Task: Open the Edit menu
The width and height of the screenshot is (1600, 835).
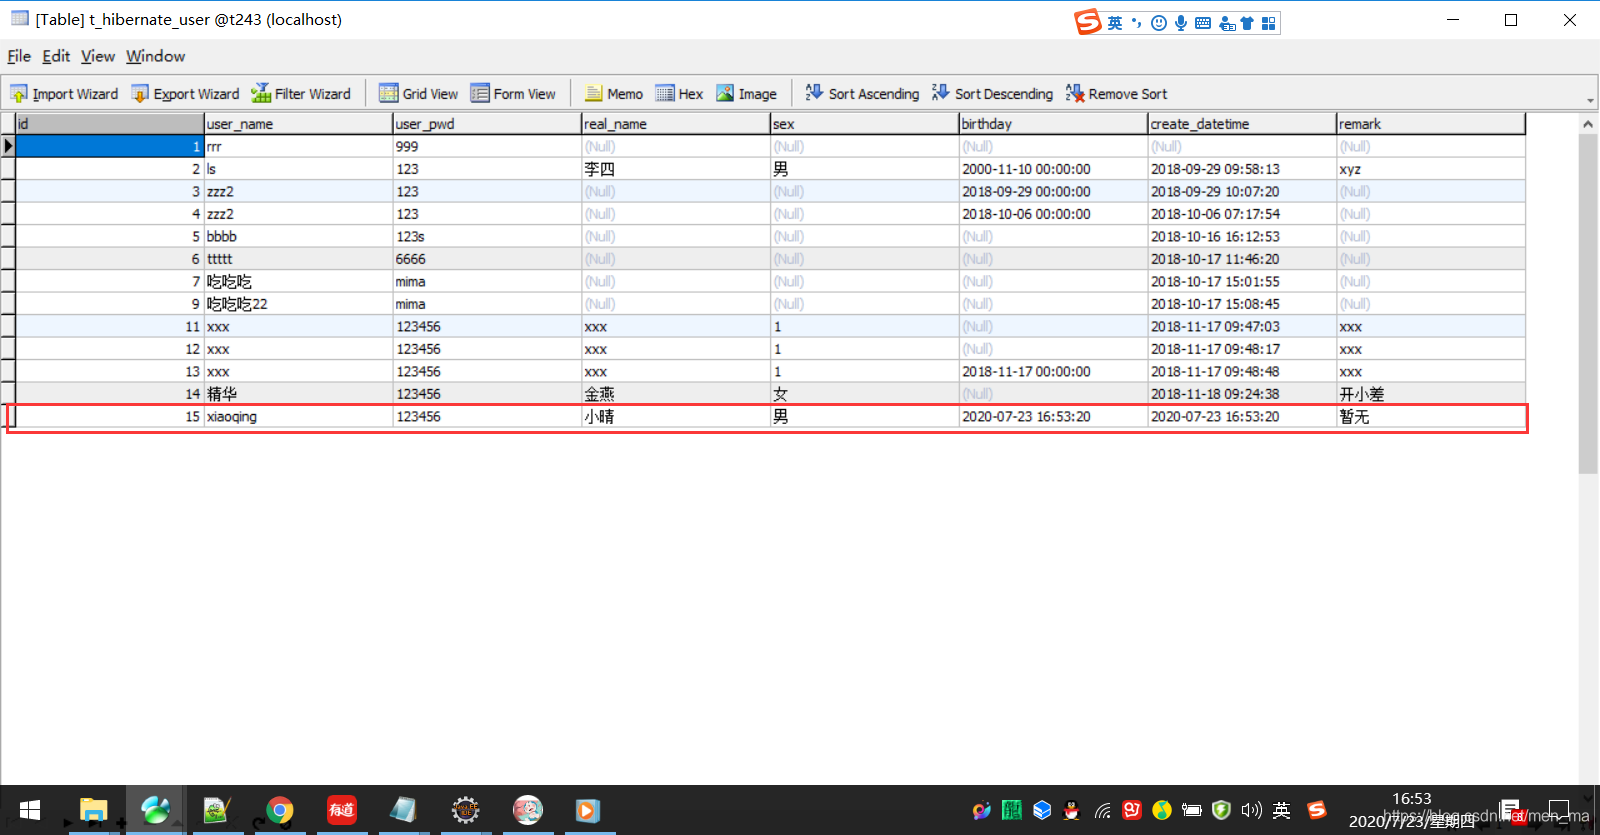Action: 56,56
